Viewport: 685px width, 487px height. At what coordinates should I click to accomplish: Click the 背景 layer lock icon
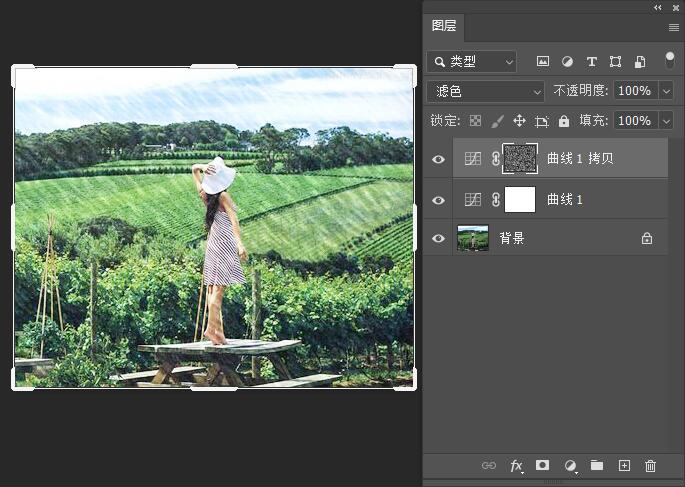click(x=647, y=238)
